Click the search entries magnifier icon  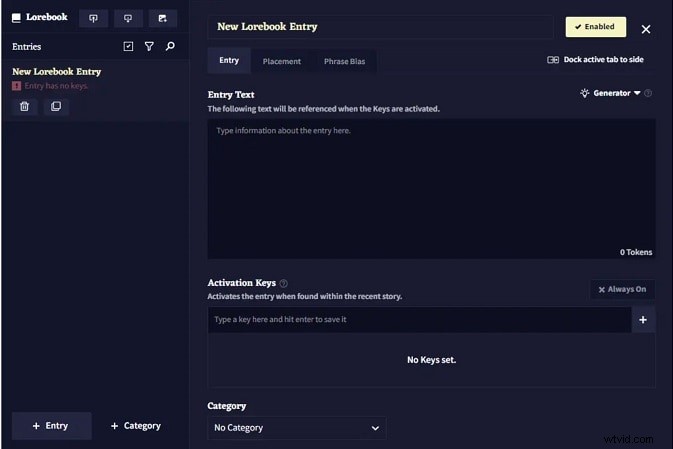(x=170, y=46)
